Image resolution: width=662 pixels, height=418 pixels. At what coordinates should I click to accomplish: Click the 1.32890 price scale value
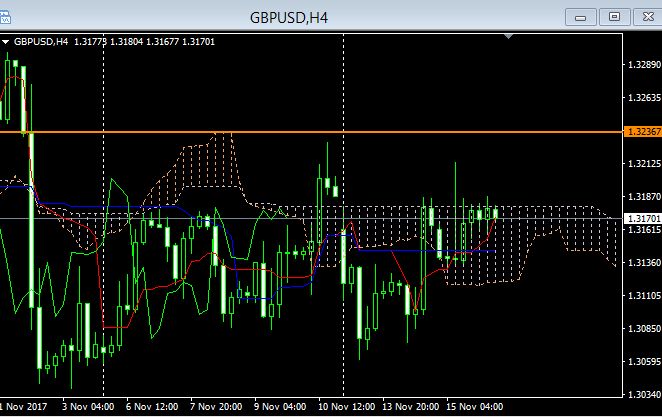(x=644, y=65)
